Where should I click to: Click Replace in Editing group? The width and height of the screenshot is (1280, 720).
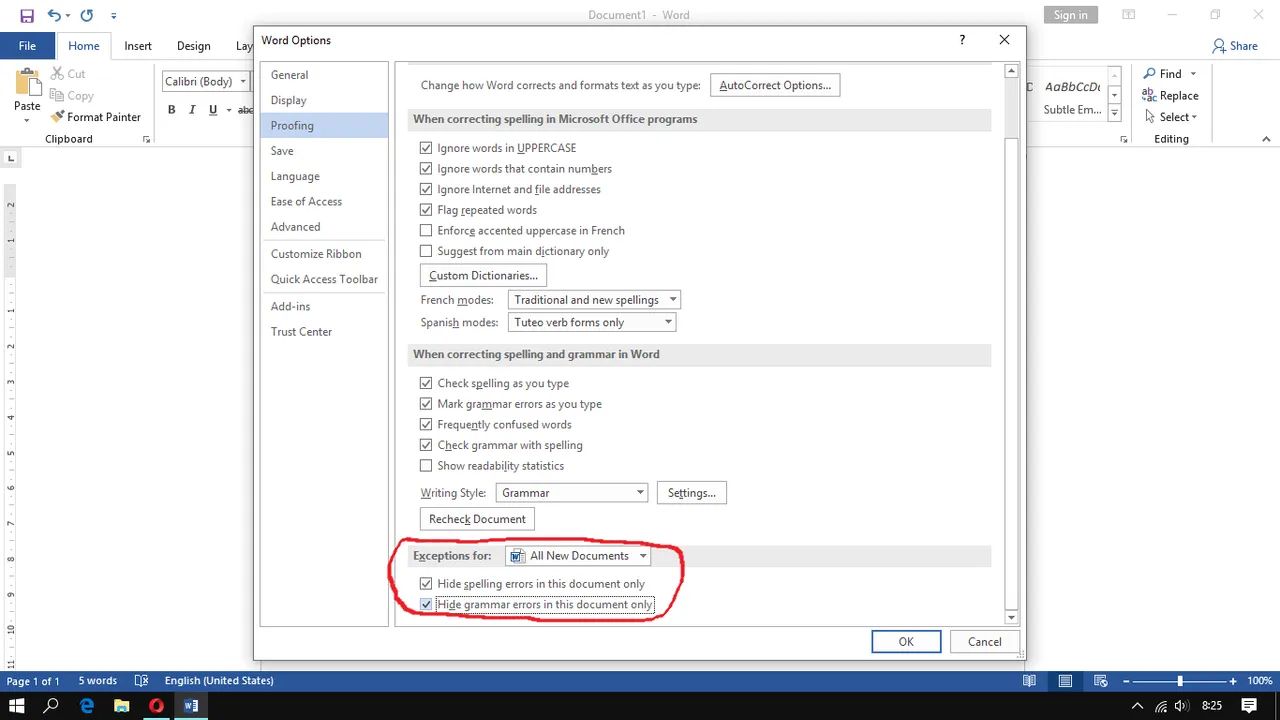1170,95
